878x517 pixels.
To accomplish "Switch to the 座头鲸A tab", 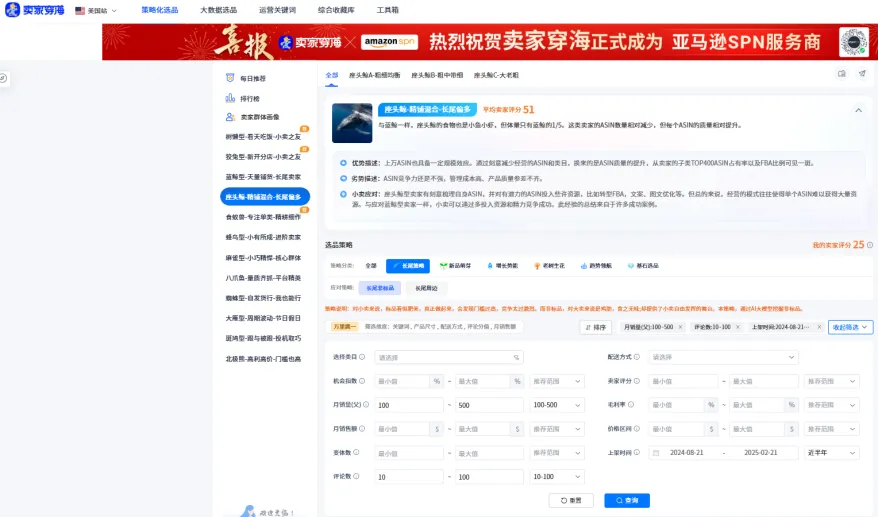I will [374, 75].
